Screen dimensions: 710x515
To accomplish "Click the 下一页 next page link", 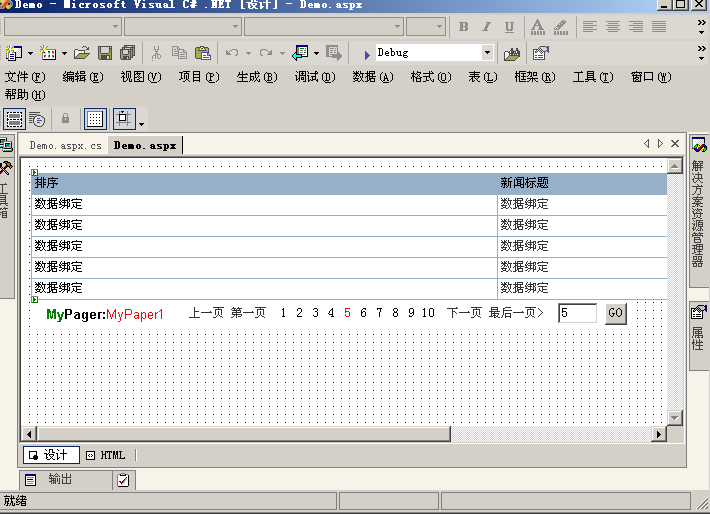I will pos(464,313).
